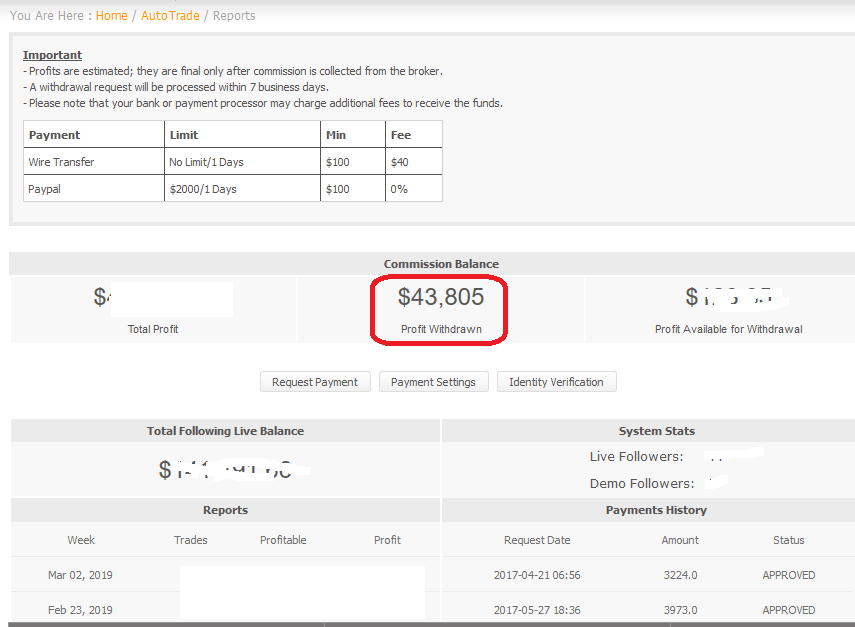855x627 pixels.
Task: Click the 2017-04-21 06:56 payment entry
Action: (537, 575)
